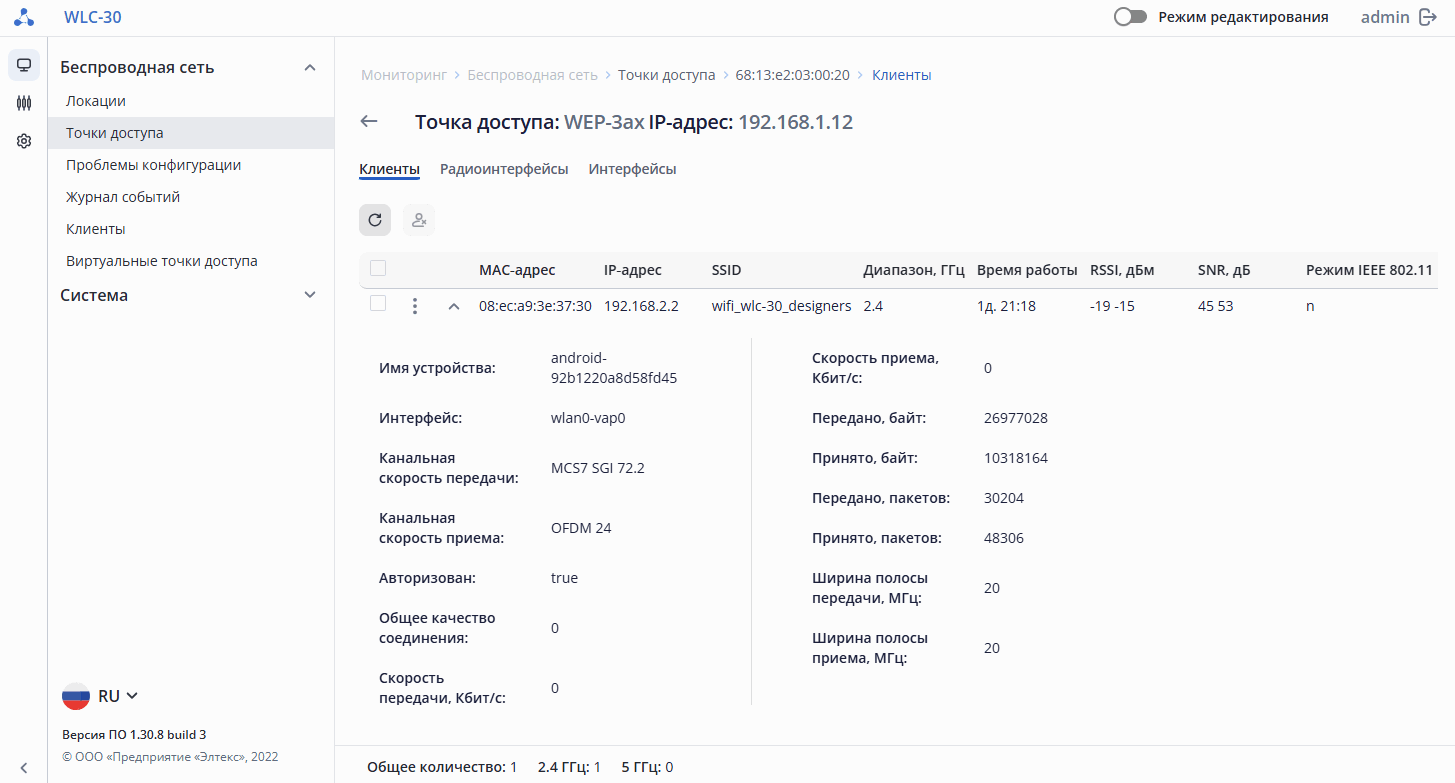Click the Беспроводная сеть breadcrumb link
The width and height of the screenshot is (1455, 783).
(x=532, y=75)
